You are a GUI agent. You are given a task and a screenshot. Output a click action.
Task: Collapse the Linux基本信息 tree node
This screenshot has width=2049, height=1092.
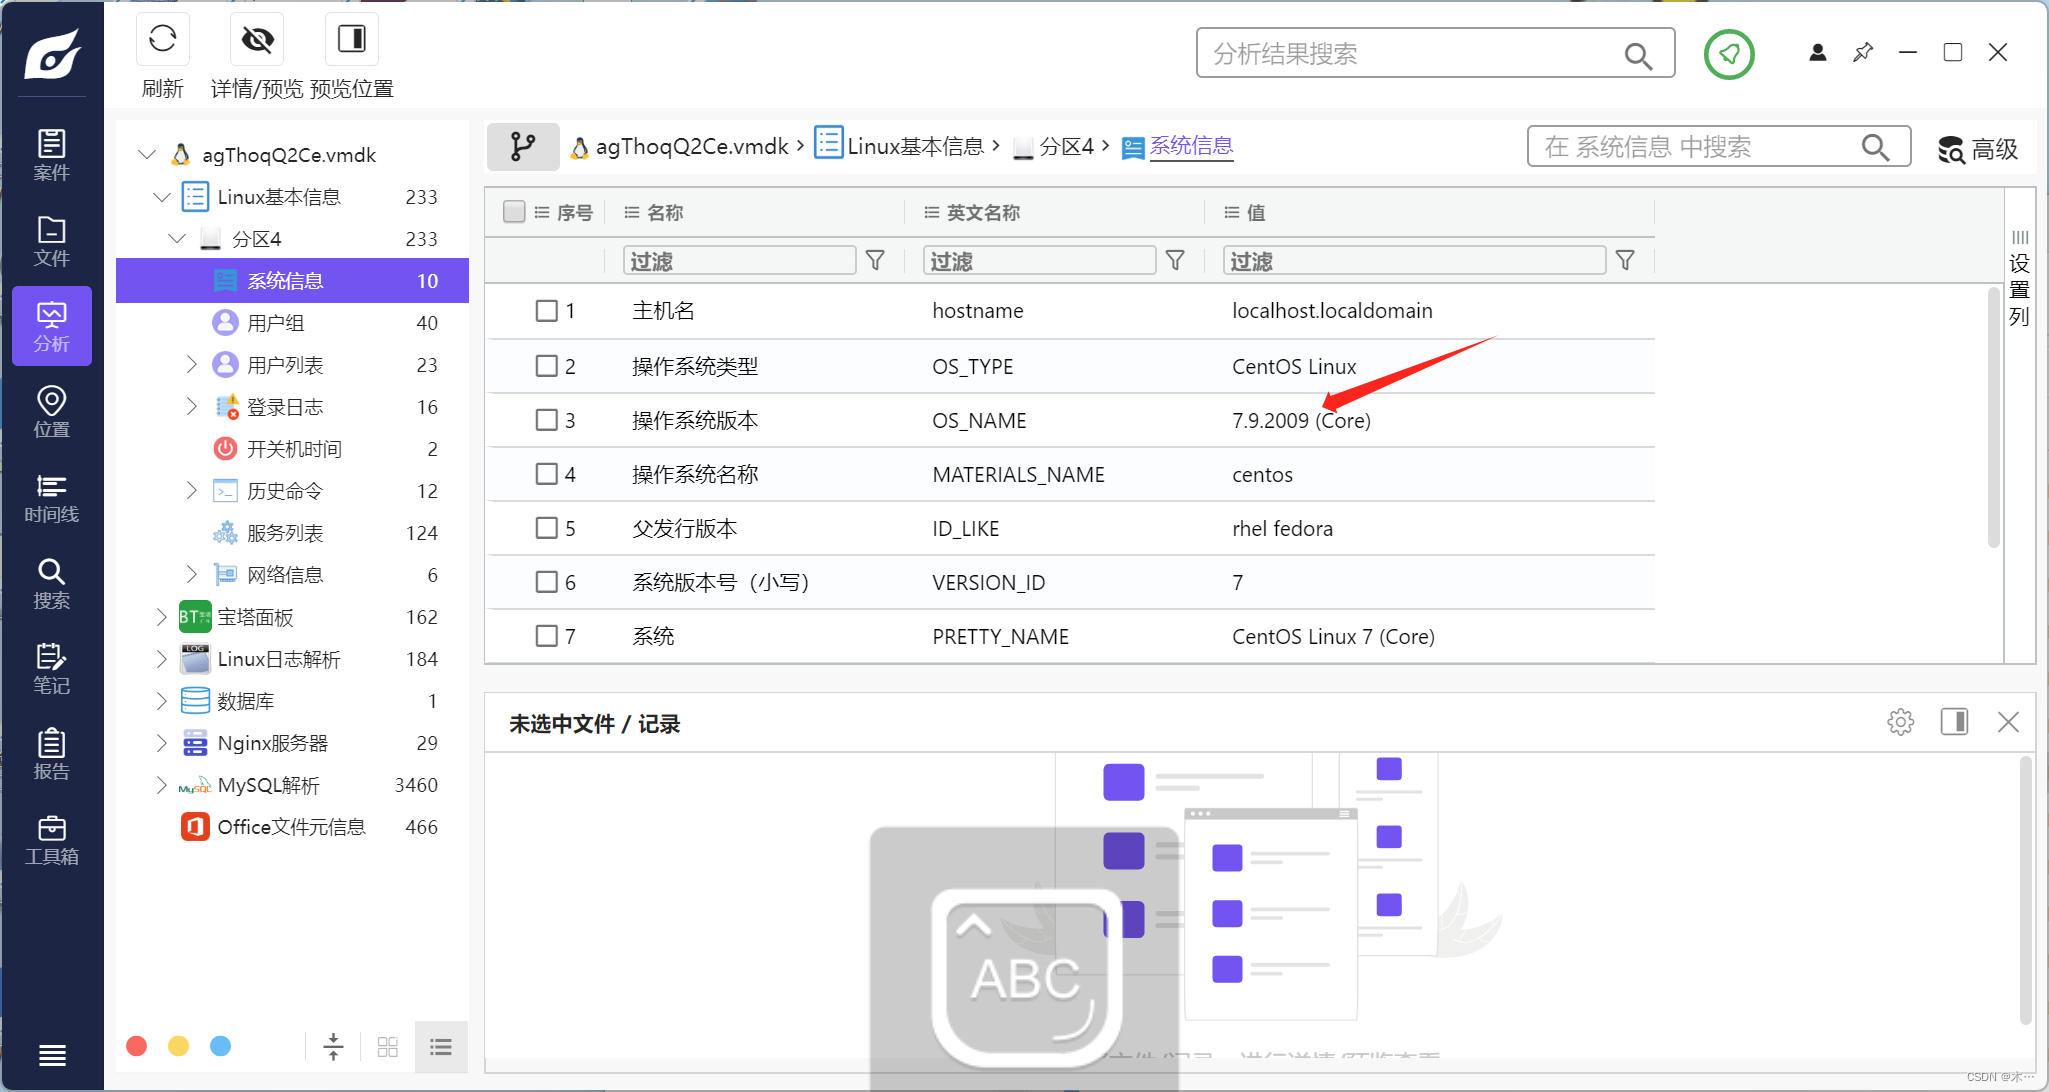pyautogui.click(x=161, y=197)
